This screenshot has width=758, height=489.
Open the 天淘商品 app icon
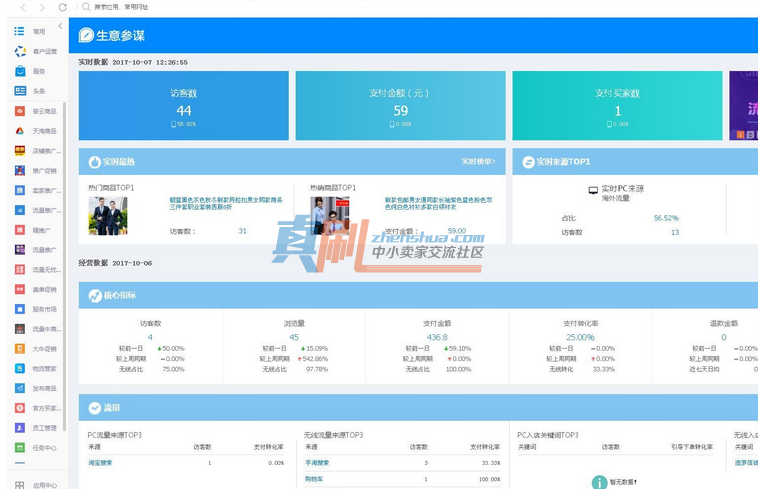pyautogui.click(x=20, y=130)
